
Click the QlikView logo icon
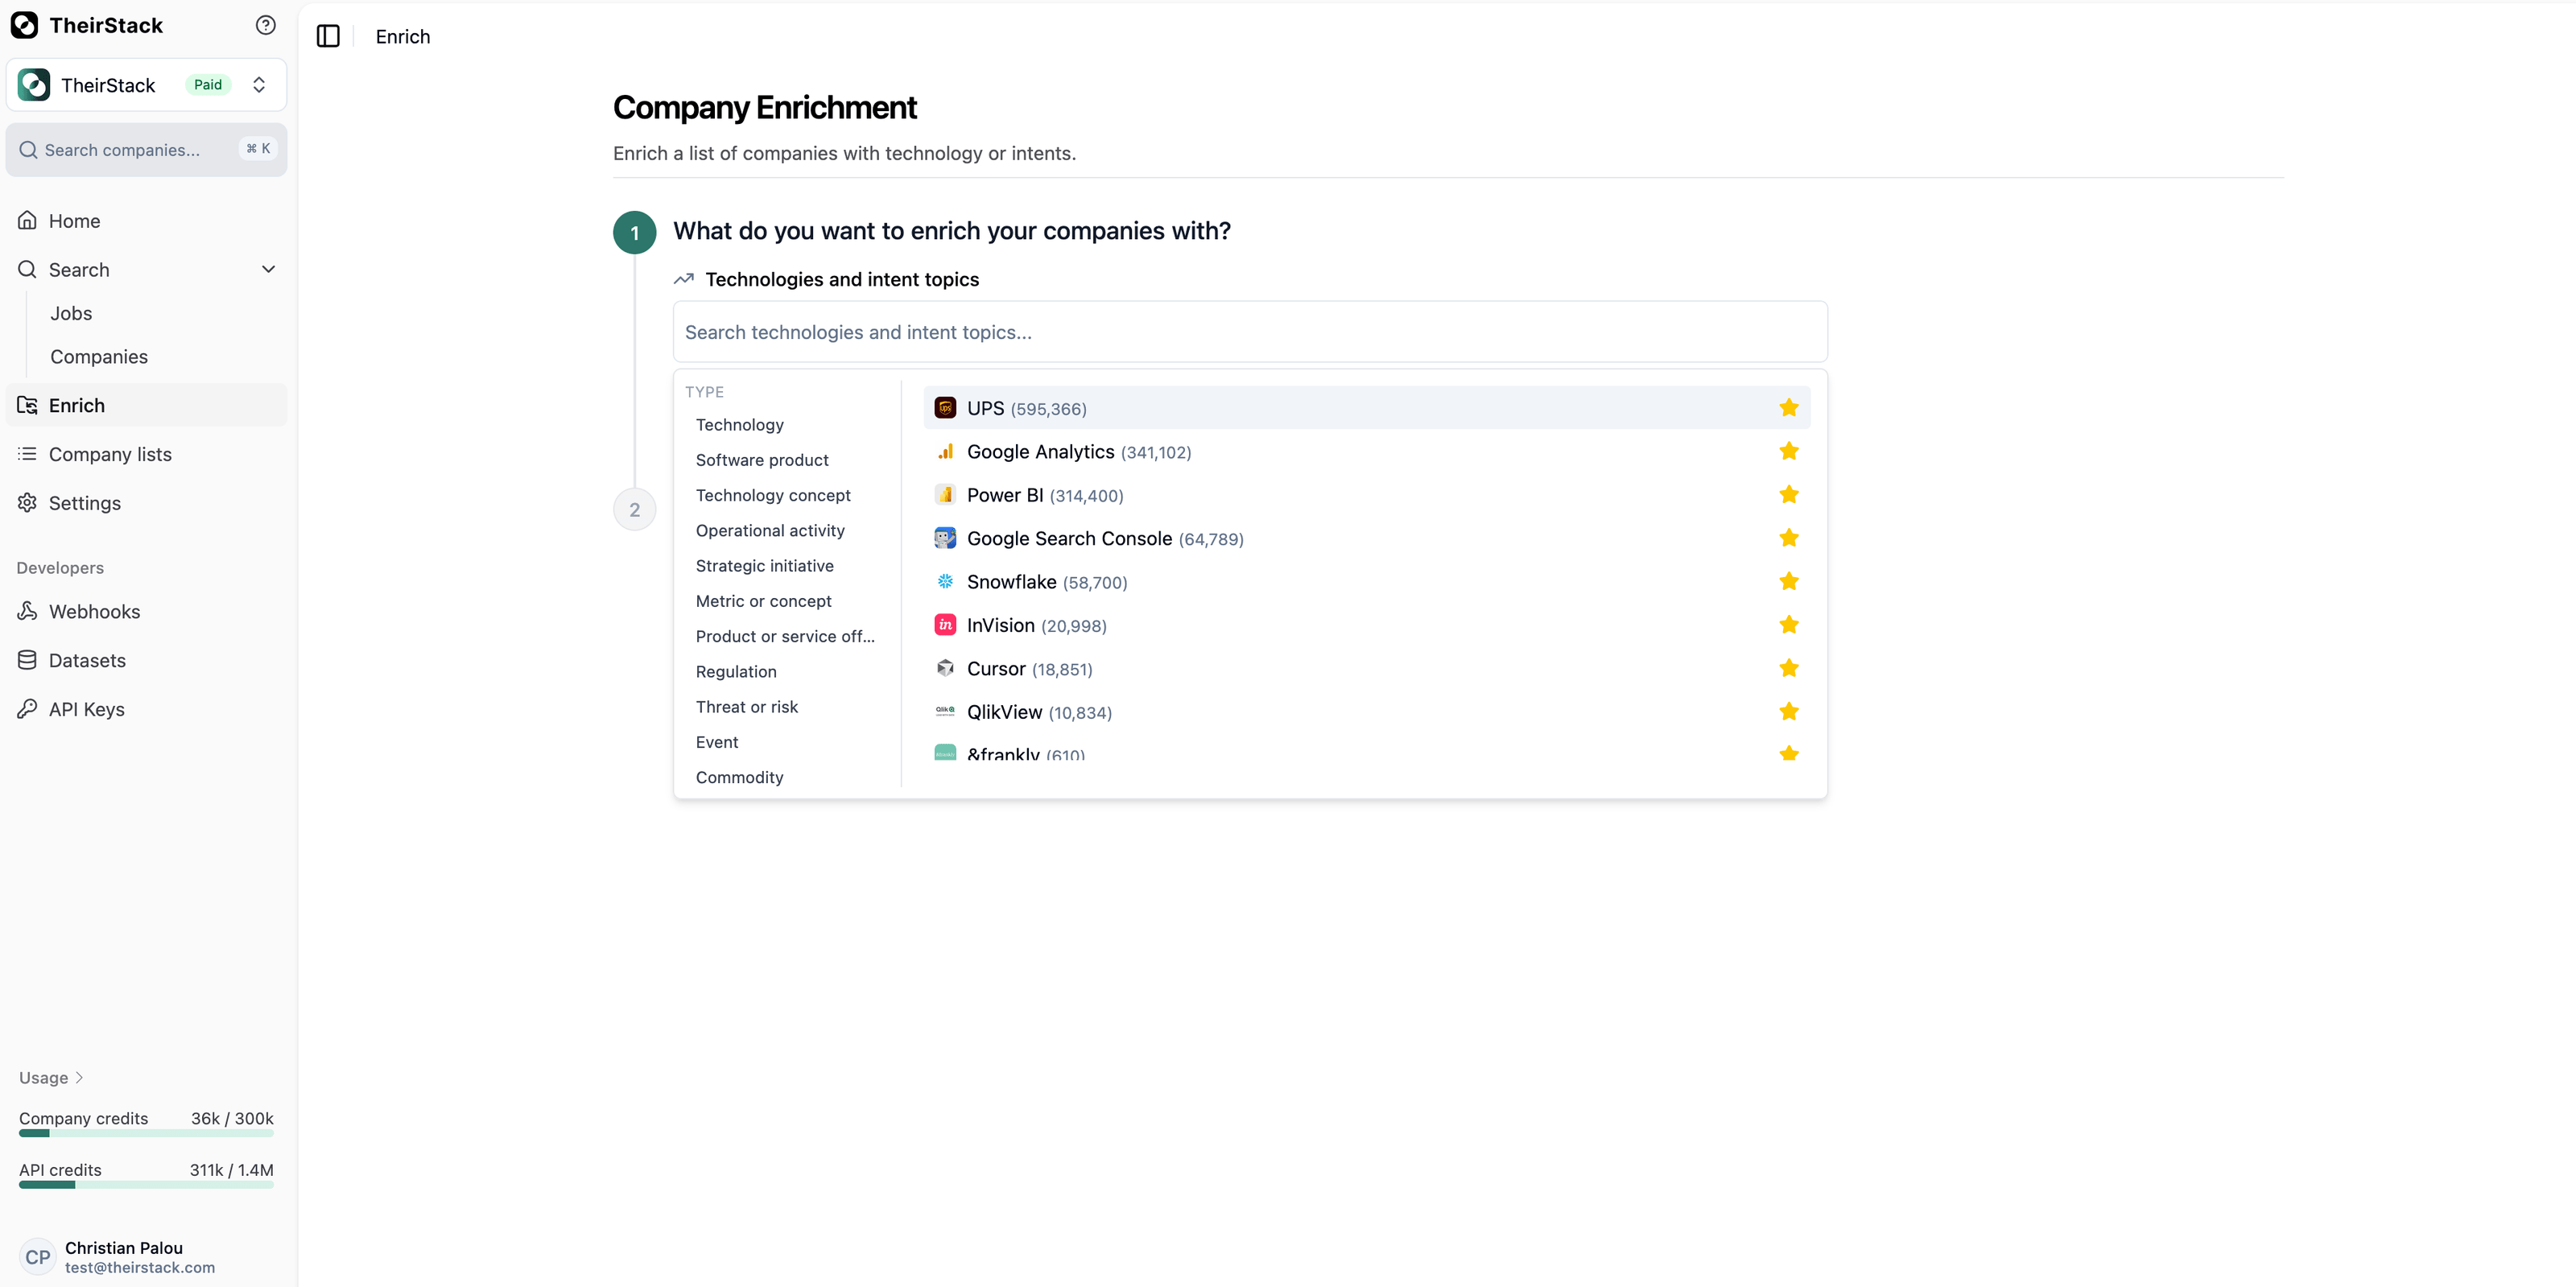(945, 711)
